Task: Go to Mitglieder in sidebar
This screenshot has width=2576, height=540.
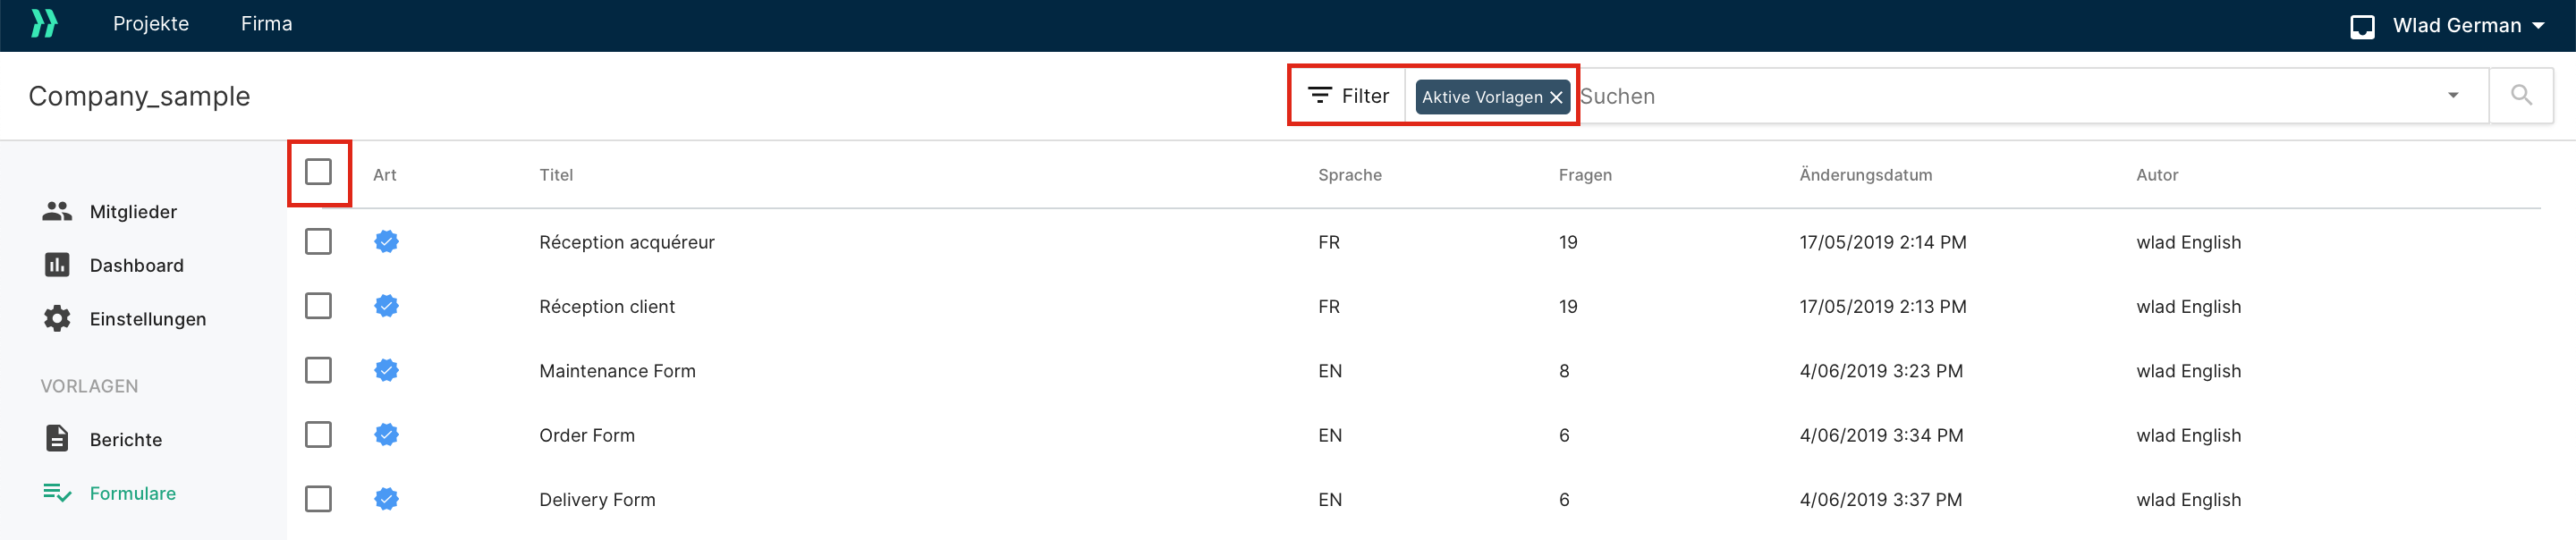Action: pos(133,212)
